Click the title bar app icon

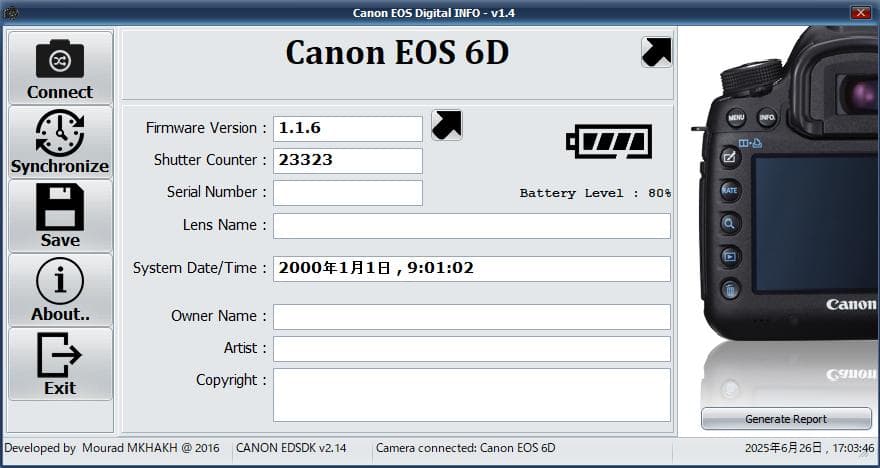tap(10, 12)
